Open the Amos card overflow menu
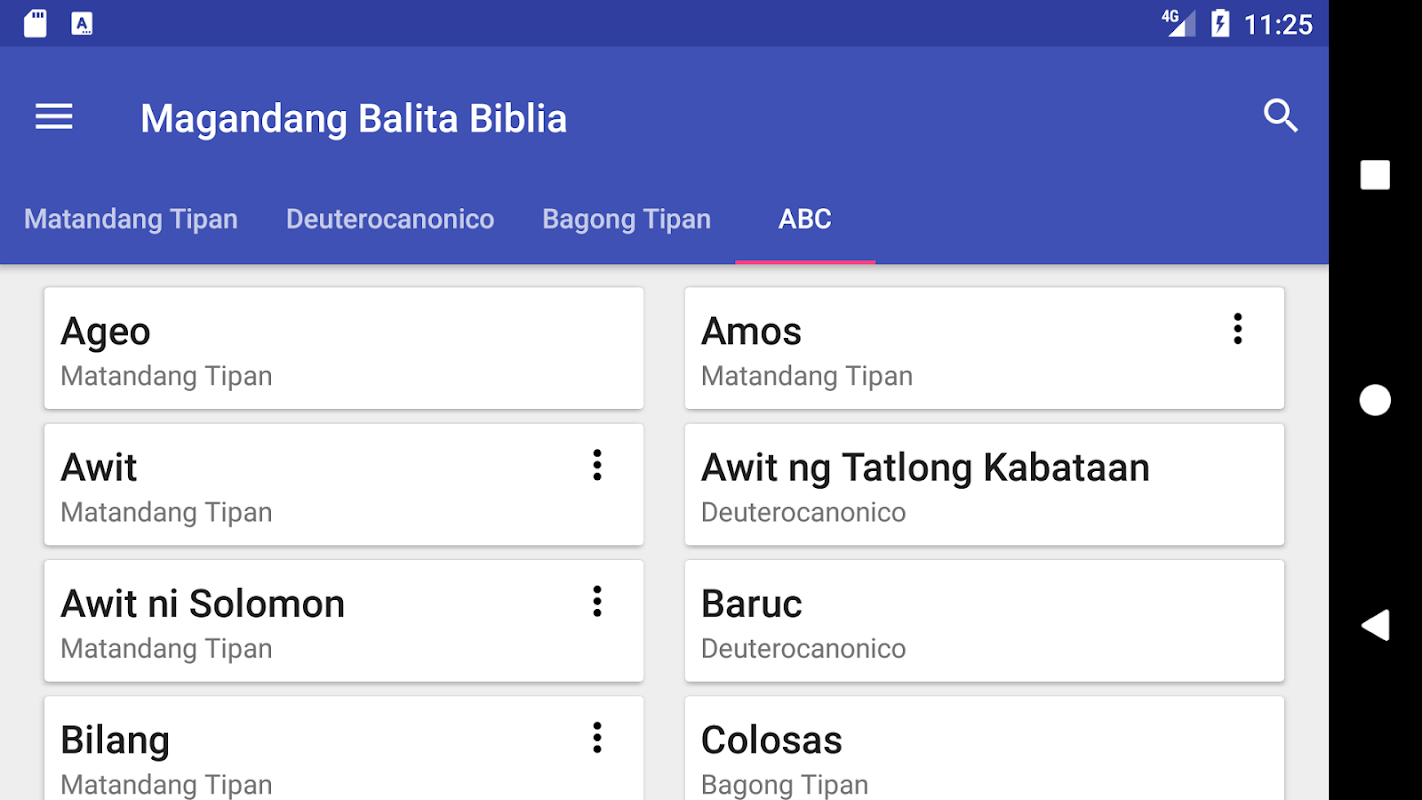Image resolution: width=1422 pixels, height=800 pixels. point(1237,329)
